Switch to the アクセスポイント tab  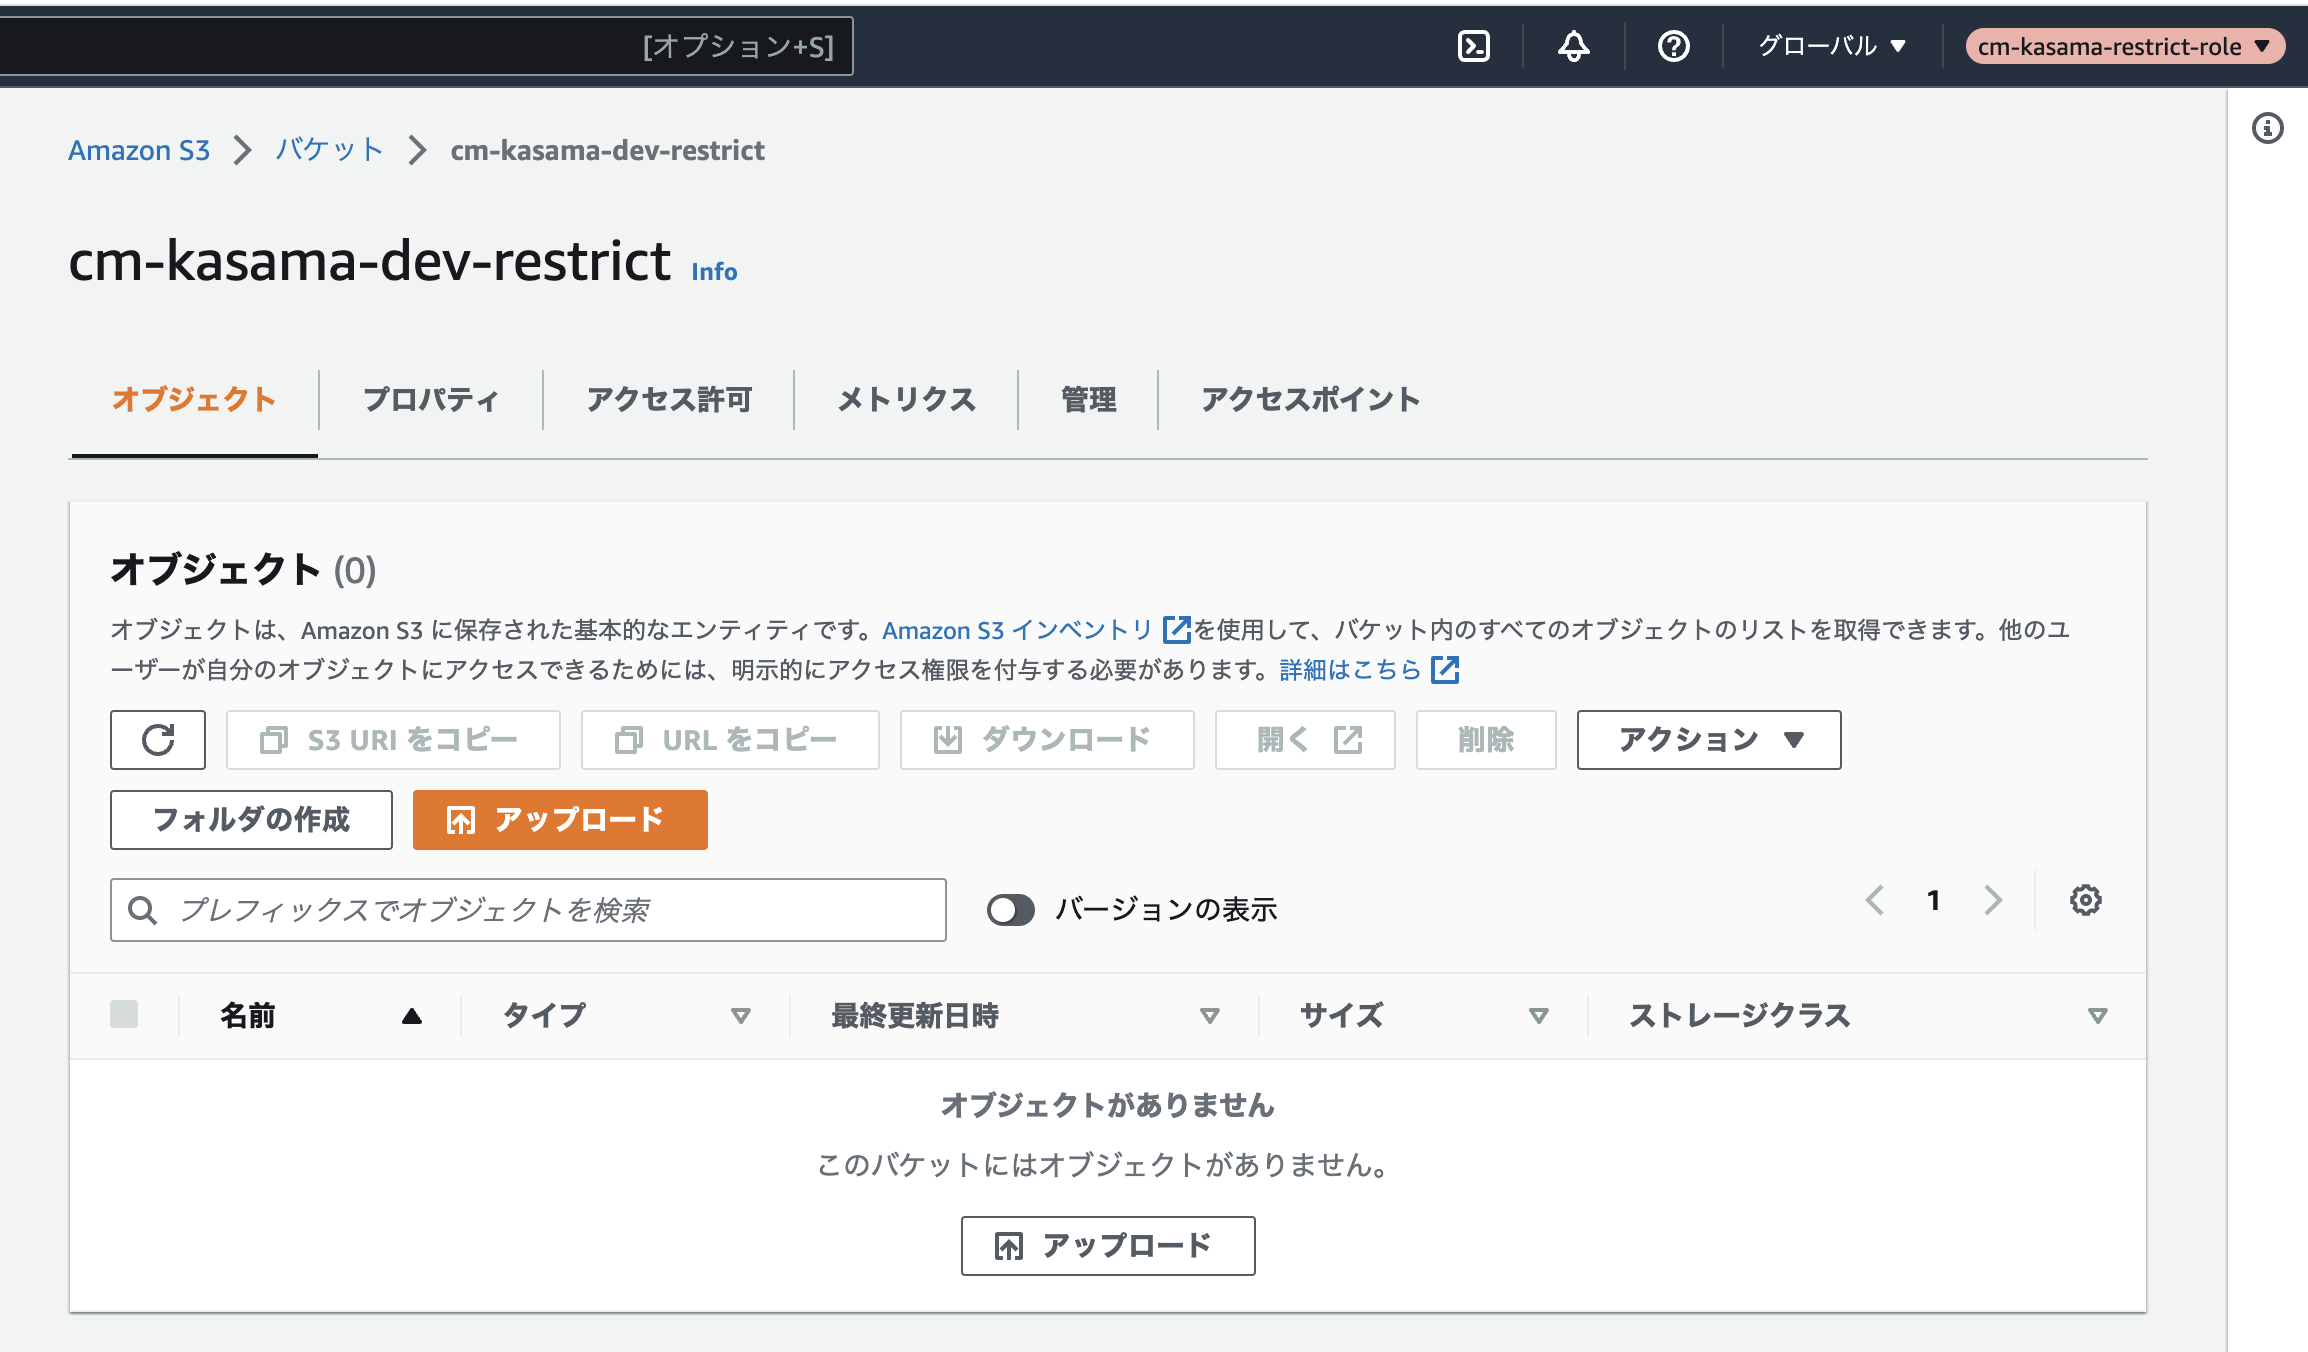click(x=1310, y=399)
